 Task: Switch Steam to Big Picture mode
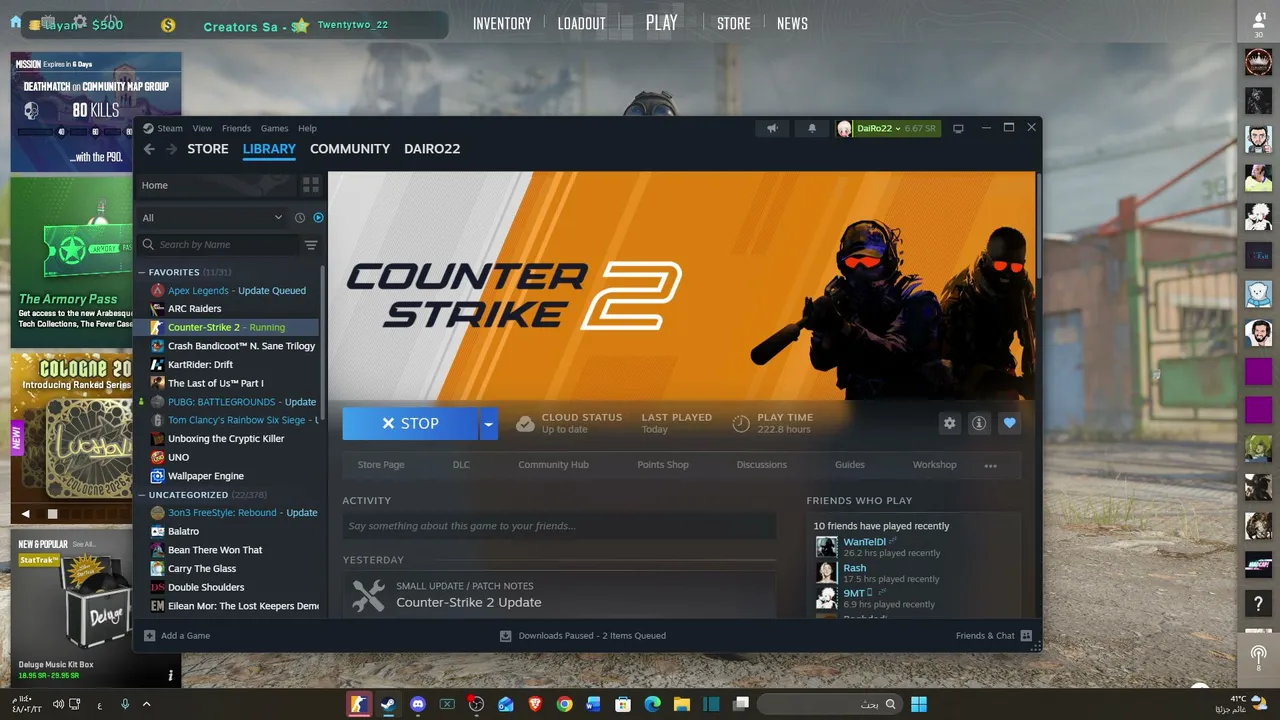(958, 128)
